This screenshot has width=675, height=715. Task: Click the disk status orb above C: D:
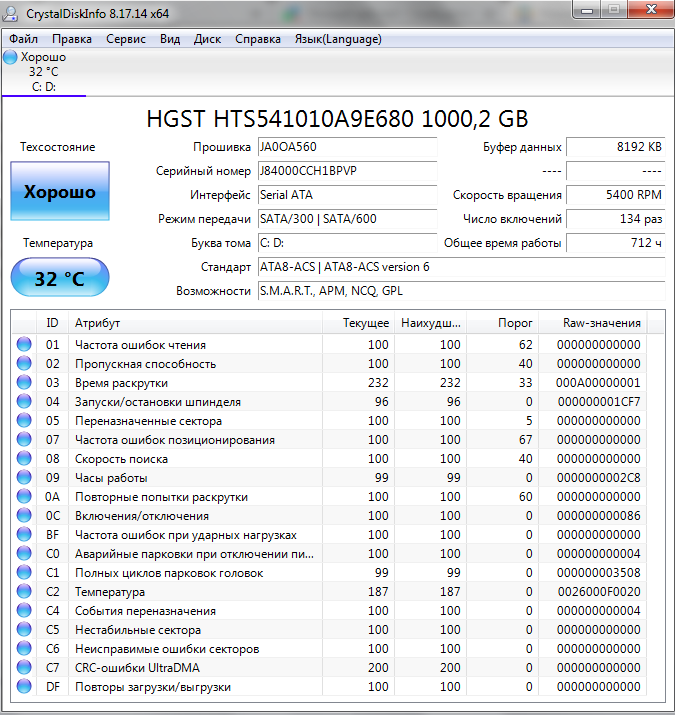coord(10,57)
